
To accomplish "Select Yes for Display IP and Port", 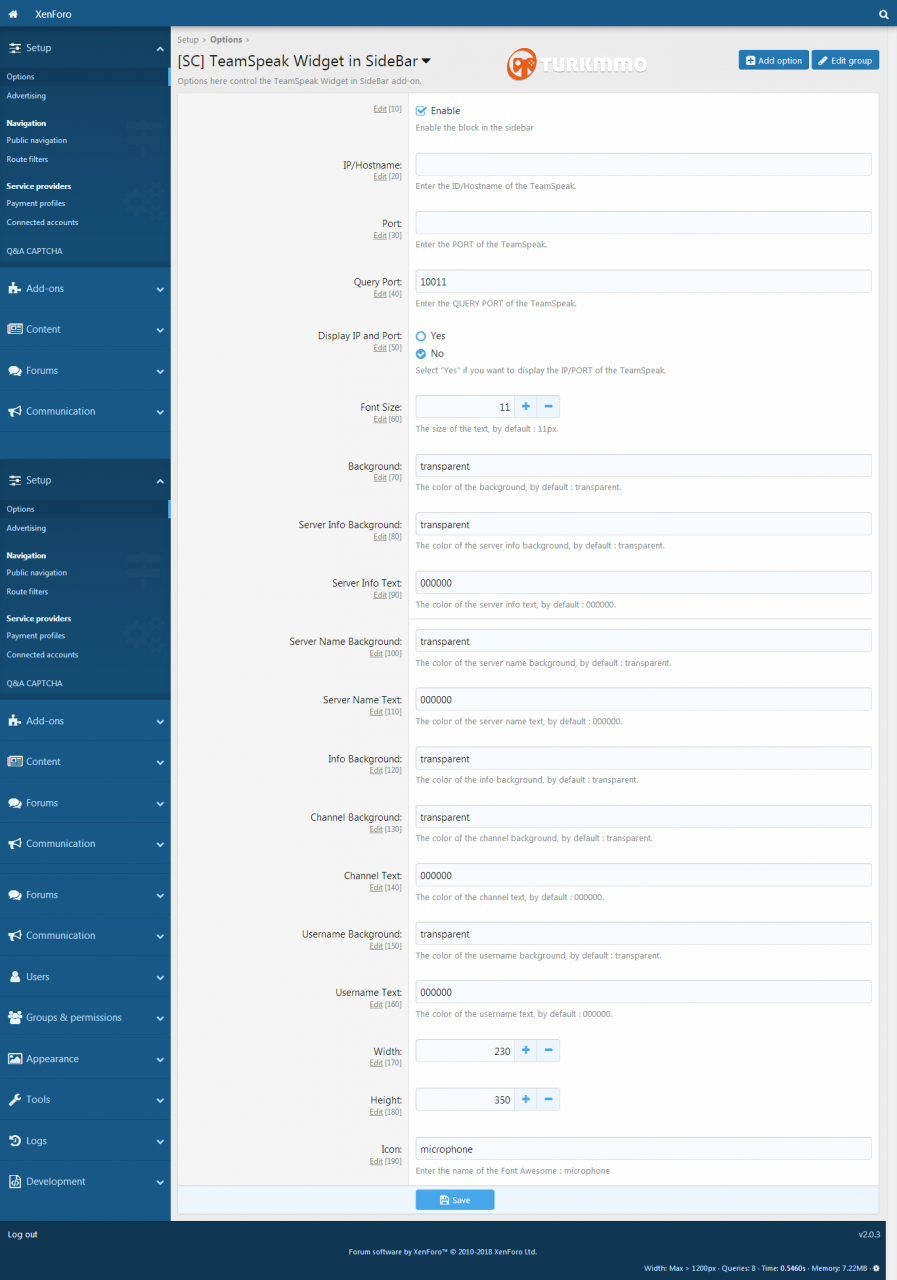I will (421, 336).
